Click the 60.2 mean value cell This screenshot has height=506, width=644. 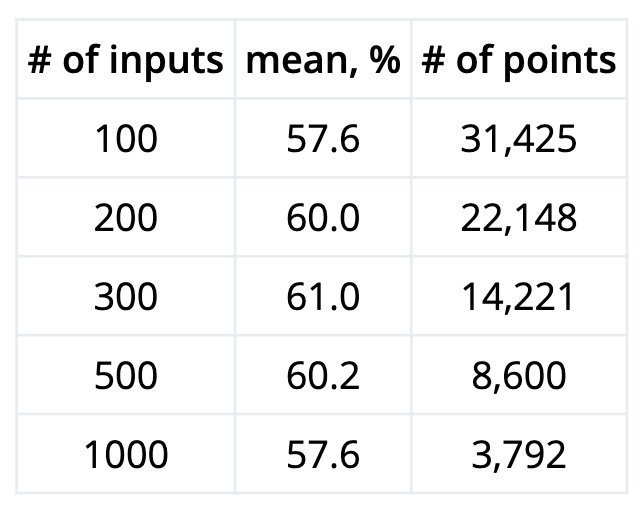pos(323,375)
